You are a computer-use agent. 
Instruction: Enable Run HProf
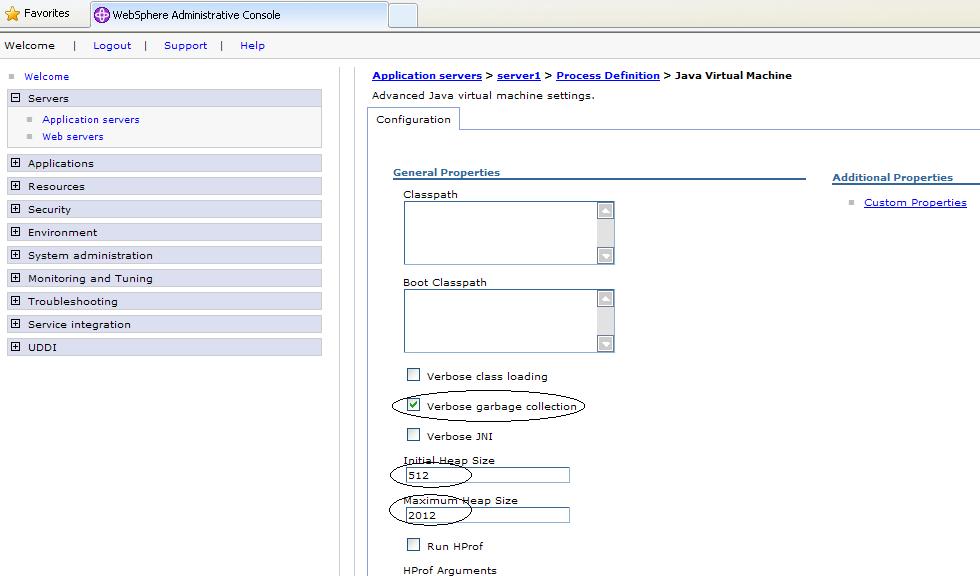(x=413, y=545)
